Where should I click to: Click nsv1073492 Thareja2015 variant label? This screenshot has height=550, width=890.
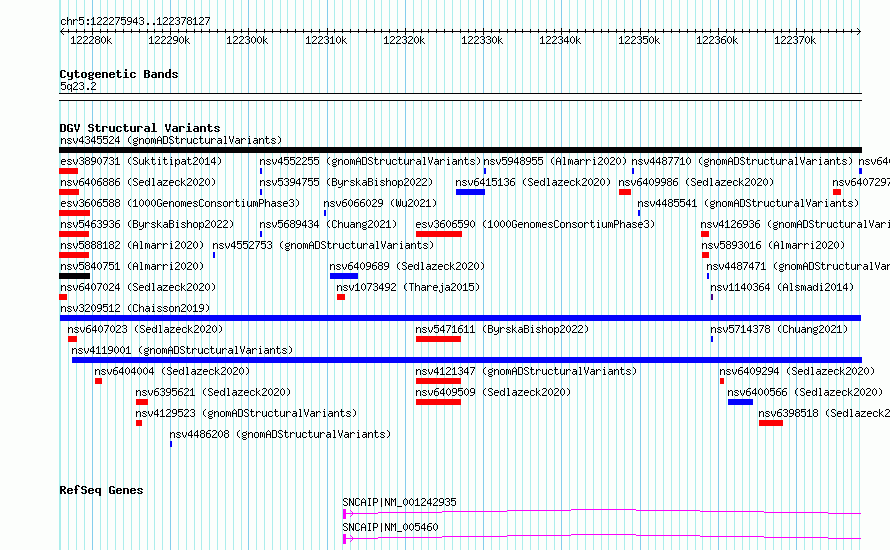[408, 287]
